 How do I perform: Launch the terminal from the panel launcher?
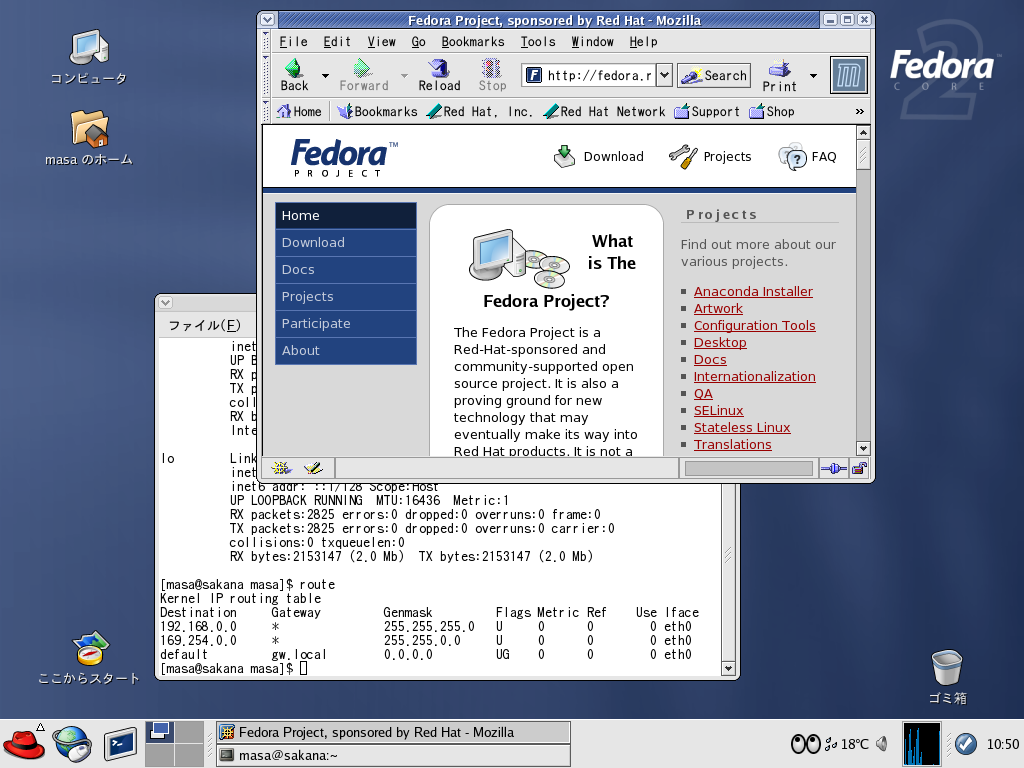pyautogui.click(x=120, y=744)
